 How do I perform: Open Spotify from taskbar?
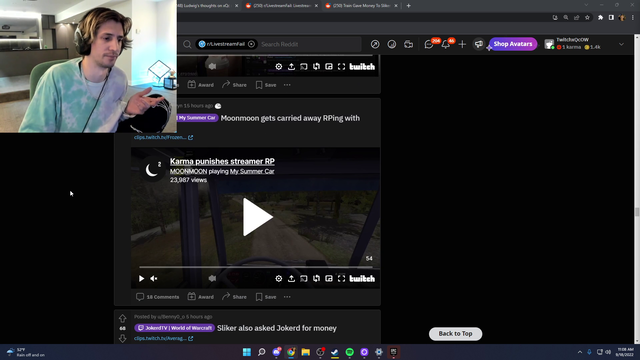pos(349,352)
